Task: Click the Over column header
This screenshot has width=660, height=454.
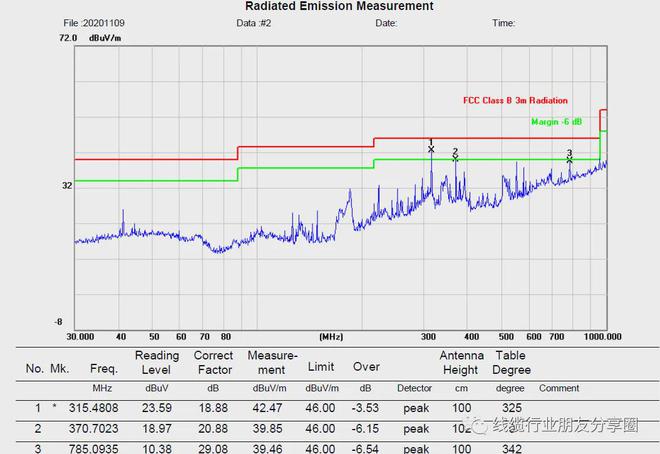Action: [366, 369]
